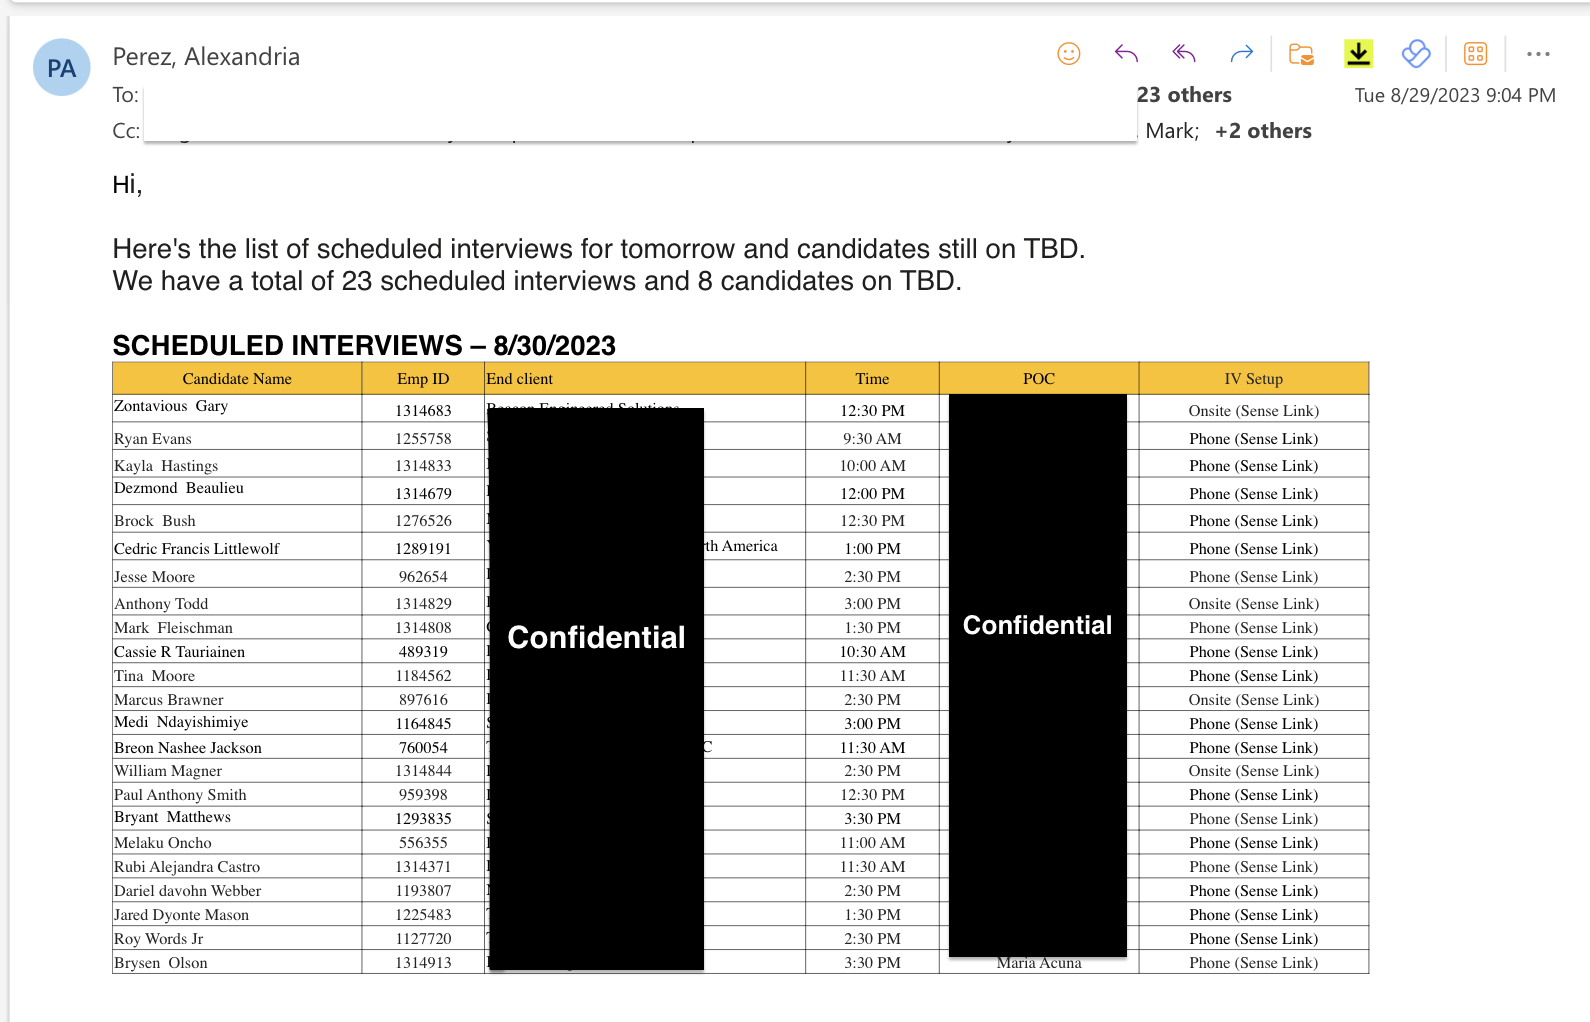The image size is (1590, 1022).
Task: Click the POC column header
Action: [x=1039, y=379]
